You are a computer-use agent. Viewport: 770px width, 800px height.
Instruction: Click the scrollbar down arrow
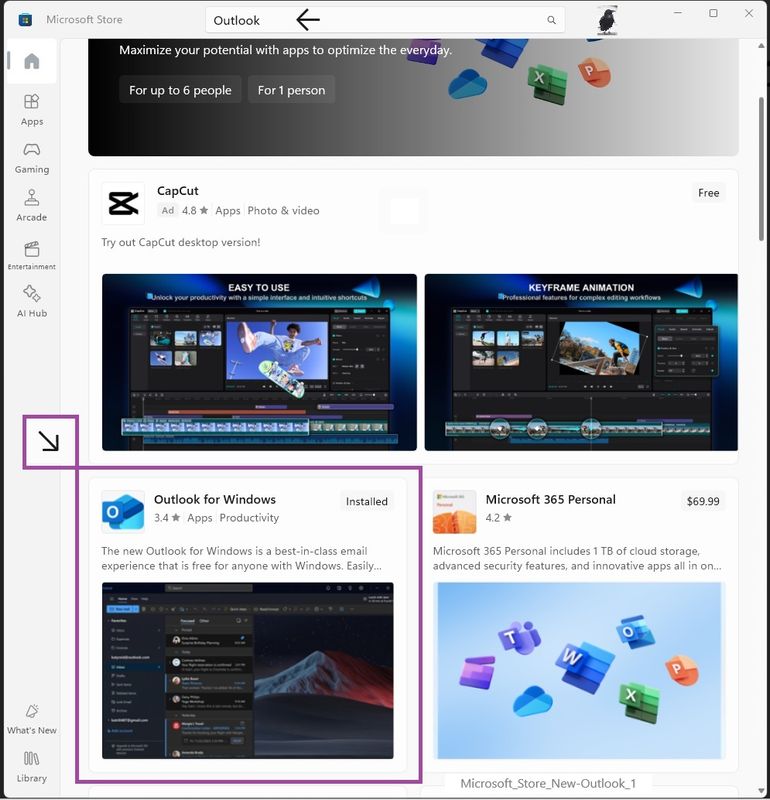761,791
